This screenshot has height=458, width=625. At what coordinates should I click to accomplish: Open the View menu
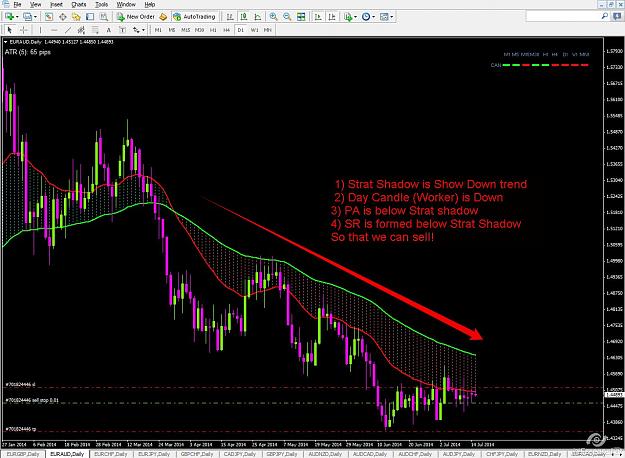(x=35, y=4)
